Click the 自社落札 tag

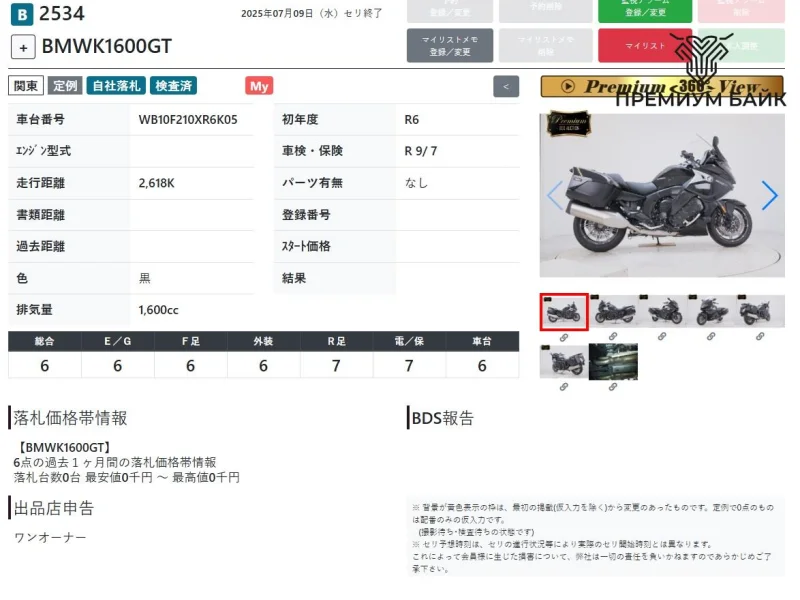(115, 86)
